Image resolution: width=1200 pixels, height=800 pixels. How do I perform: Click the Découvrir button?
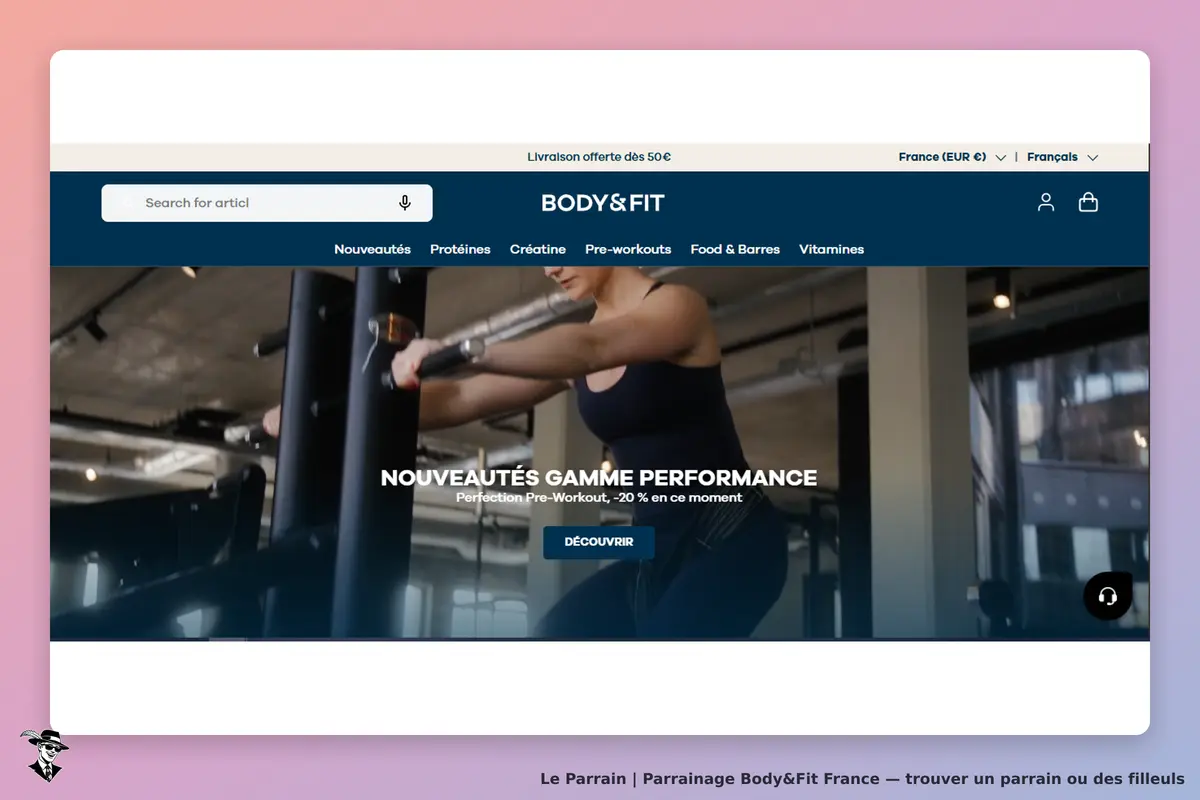click(x=599, y=542)
